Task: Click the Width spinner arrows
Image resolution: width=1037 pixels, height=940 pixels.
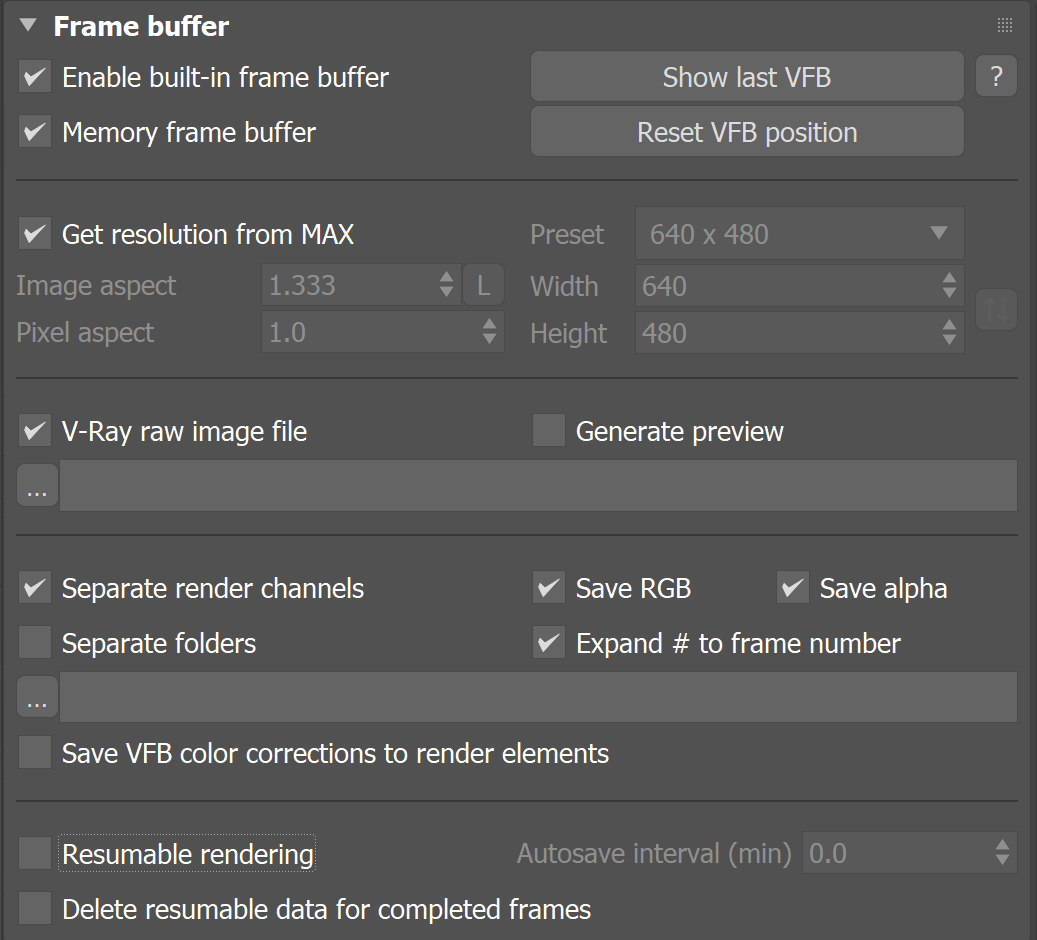Action: pyautogui.click(x=949, y=286)
